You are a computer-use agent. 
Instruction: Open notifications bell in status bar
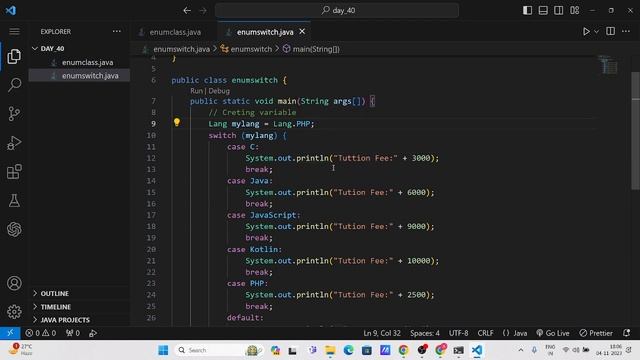pyautogui.click(x=627, y=333)
